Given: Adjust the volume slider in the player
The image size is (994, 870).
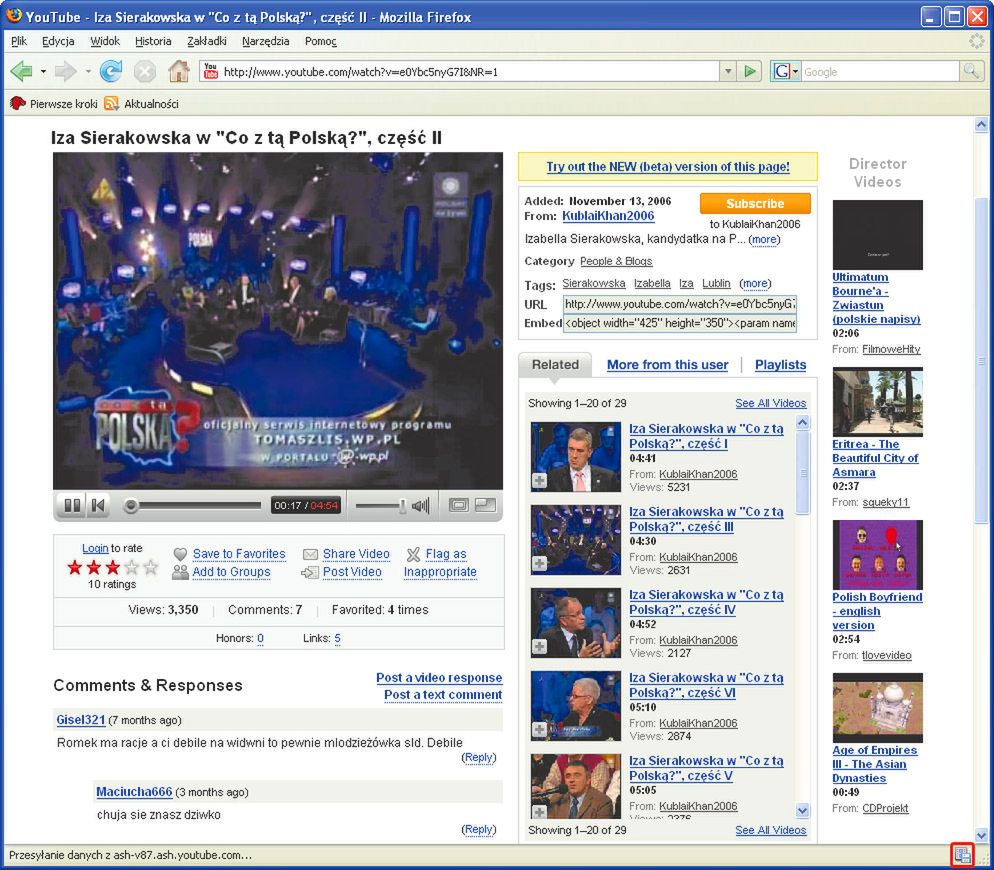Looking at the screenshot, I should [381, 505].
